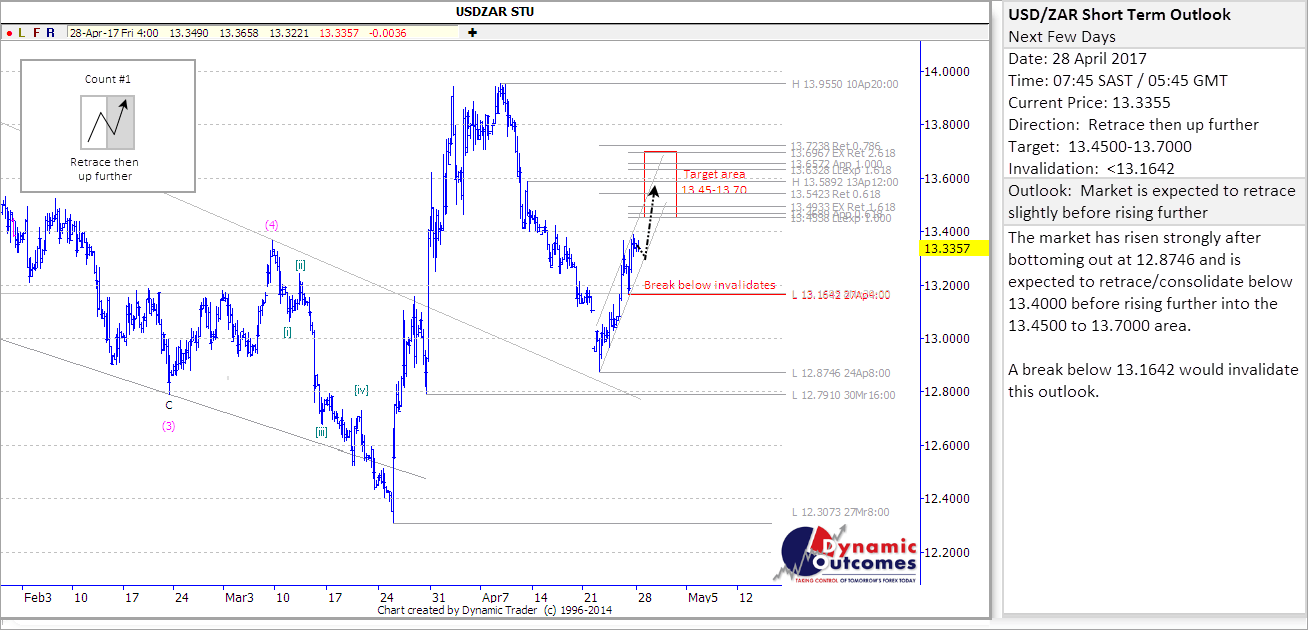Select the 13.7238 Ret 0.786 level label
1308x644 pixels.
tap(837, 145)
